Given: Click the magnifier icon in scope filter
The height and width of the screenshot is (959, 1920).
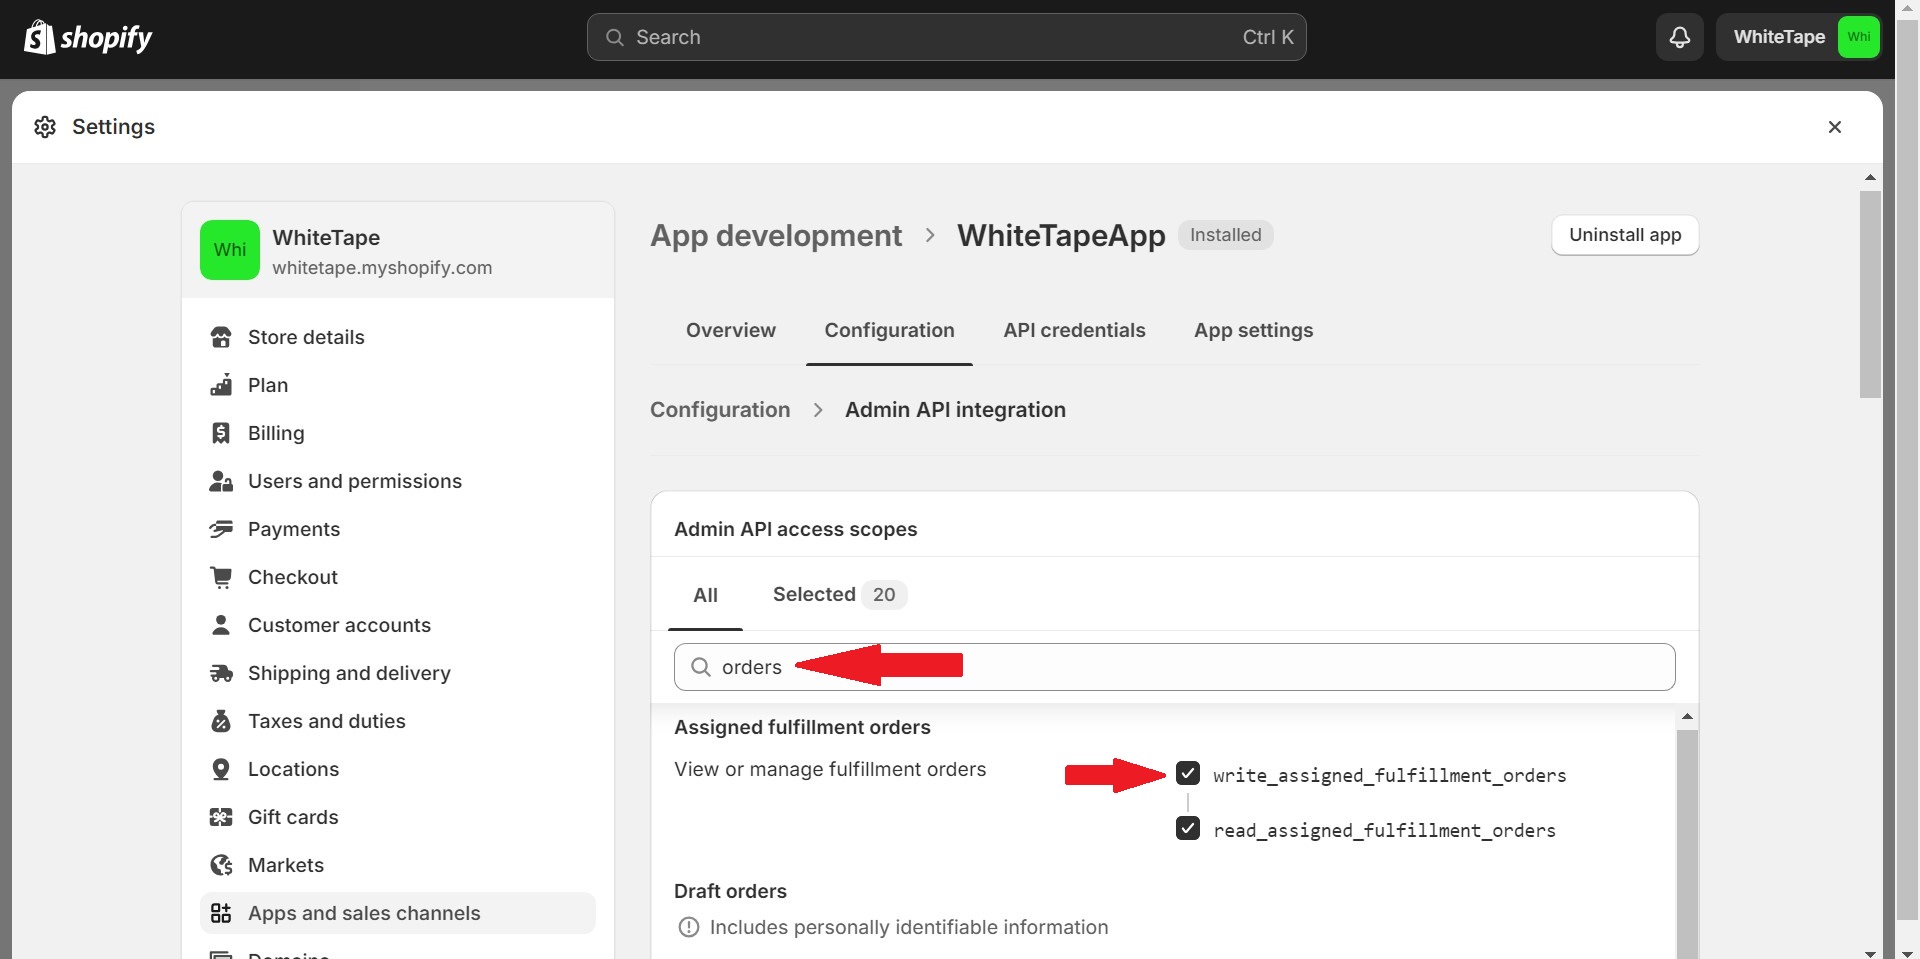Looking at the screenshot, I should tap(701, 667).
